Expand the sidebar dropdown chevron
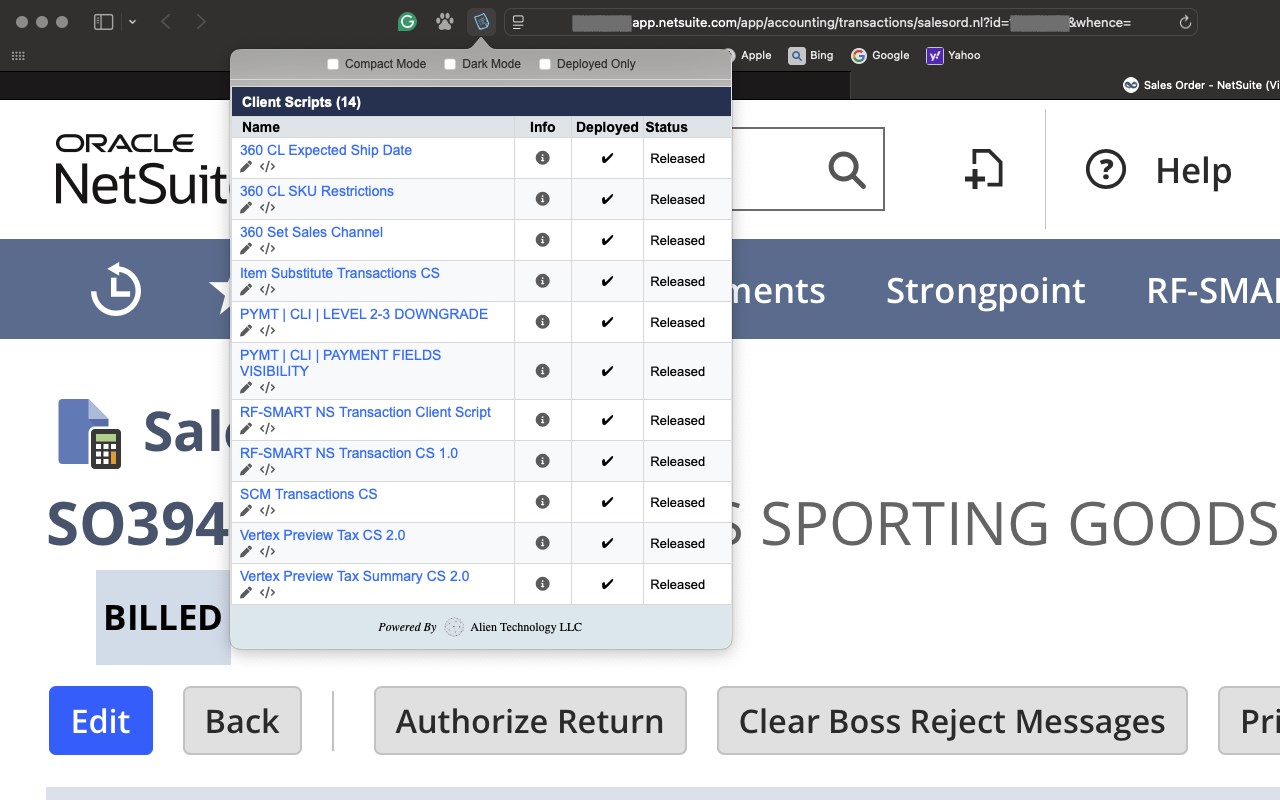1280x800 pixels. [x=132, y=21]
